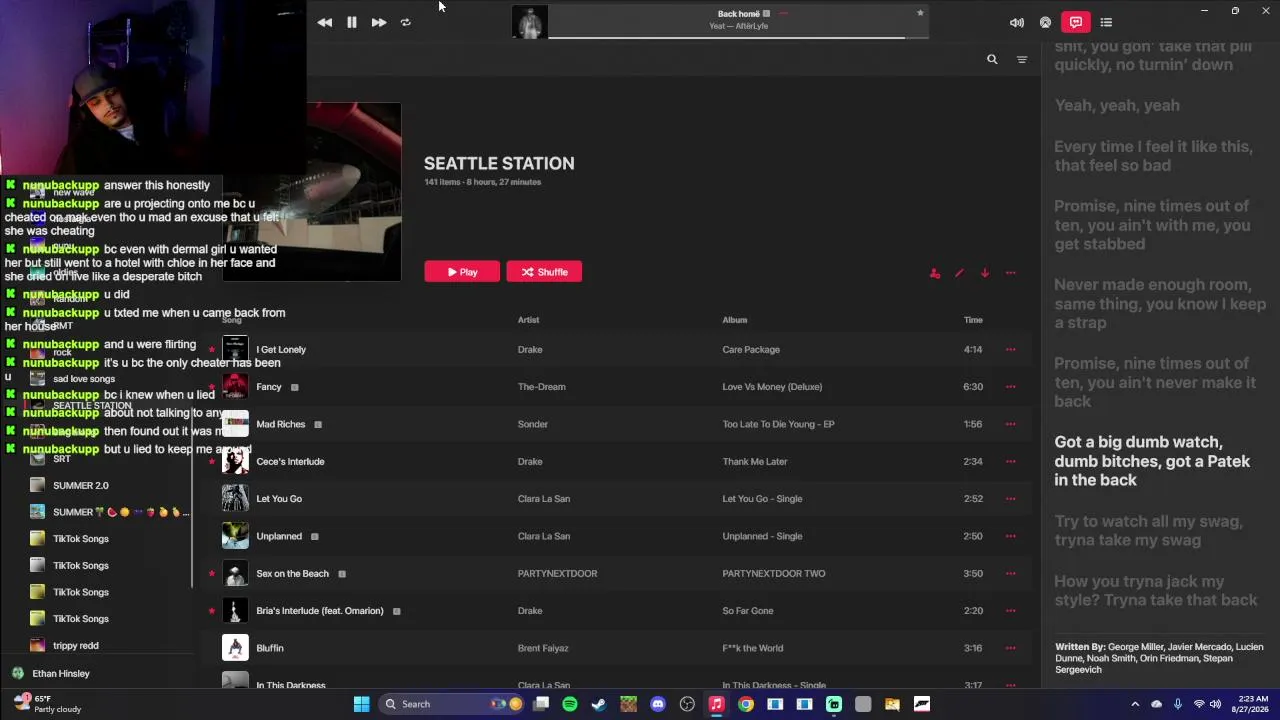
Task: Toggle the favorite star on Bria's Interlude
Action: 212,611
